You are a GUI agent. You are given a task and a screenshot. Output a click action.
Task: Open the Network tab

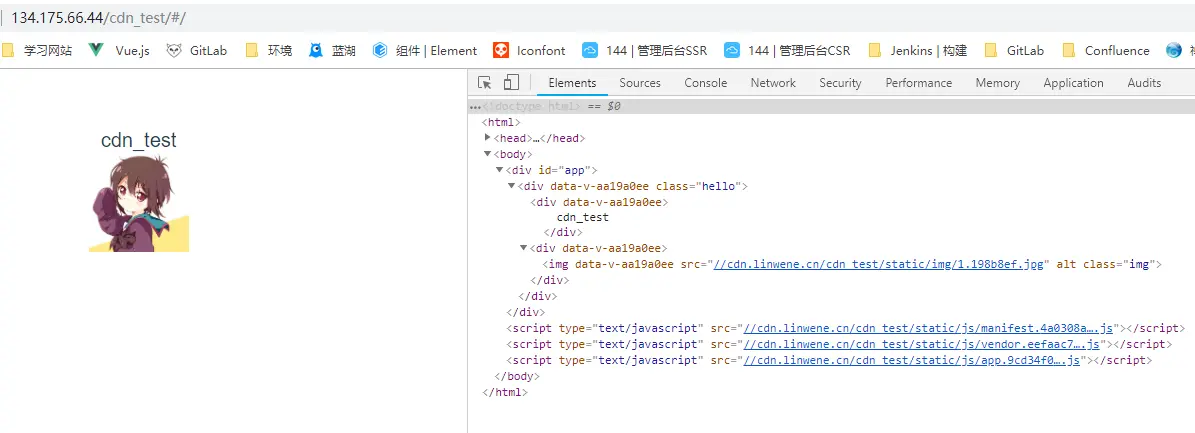pos(773,83)
